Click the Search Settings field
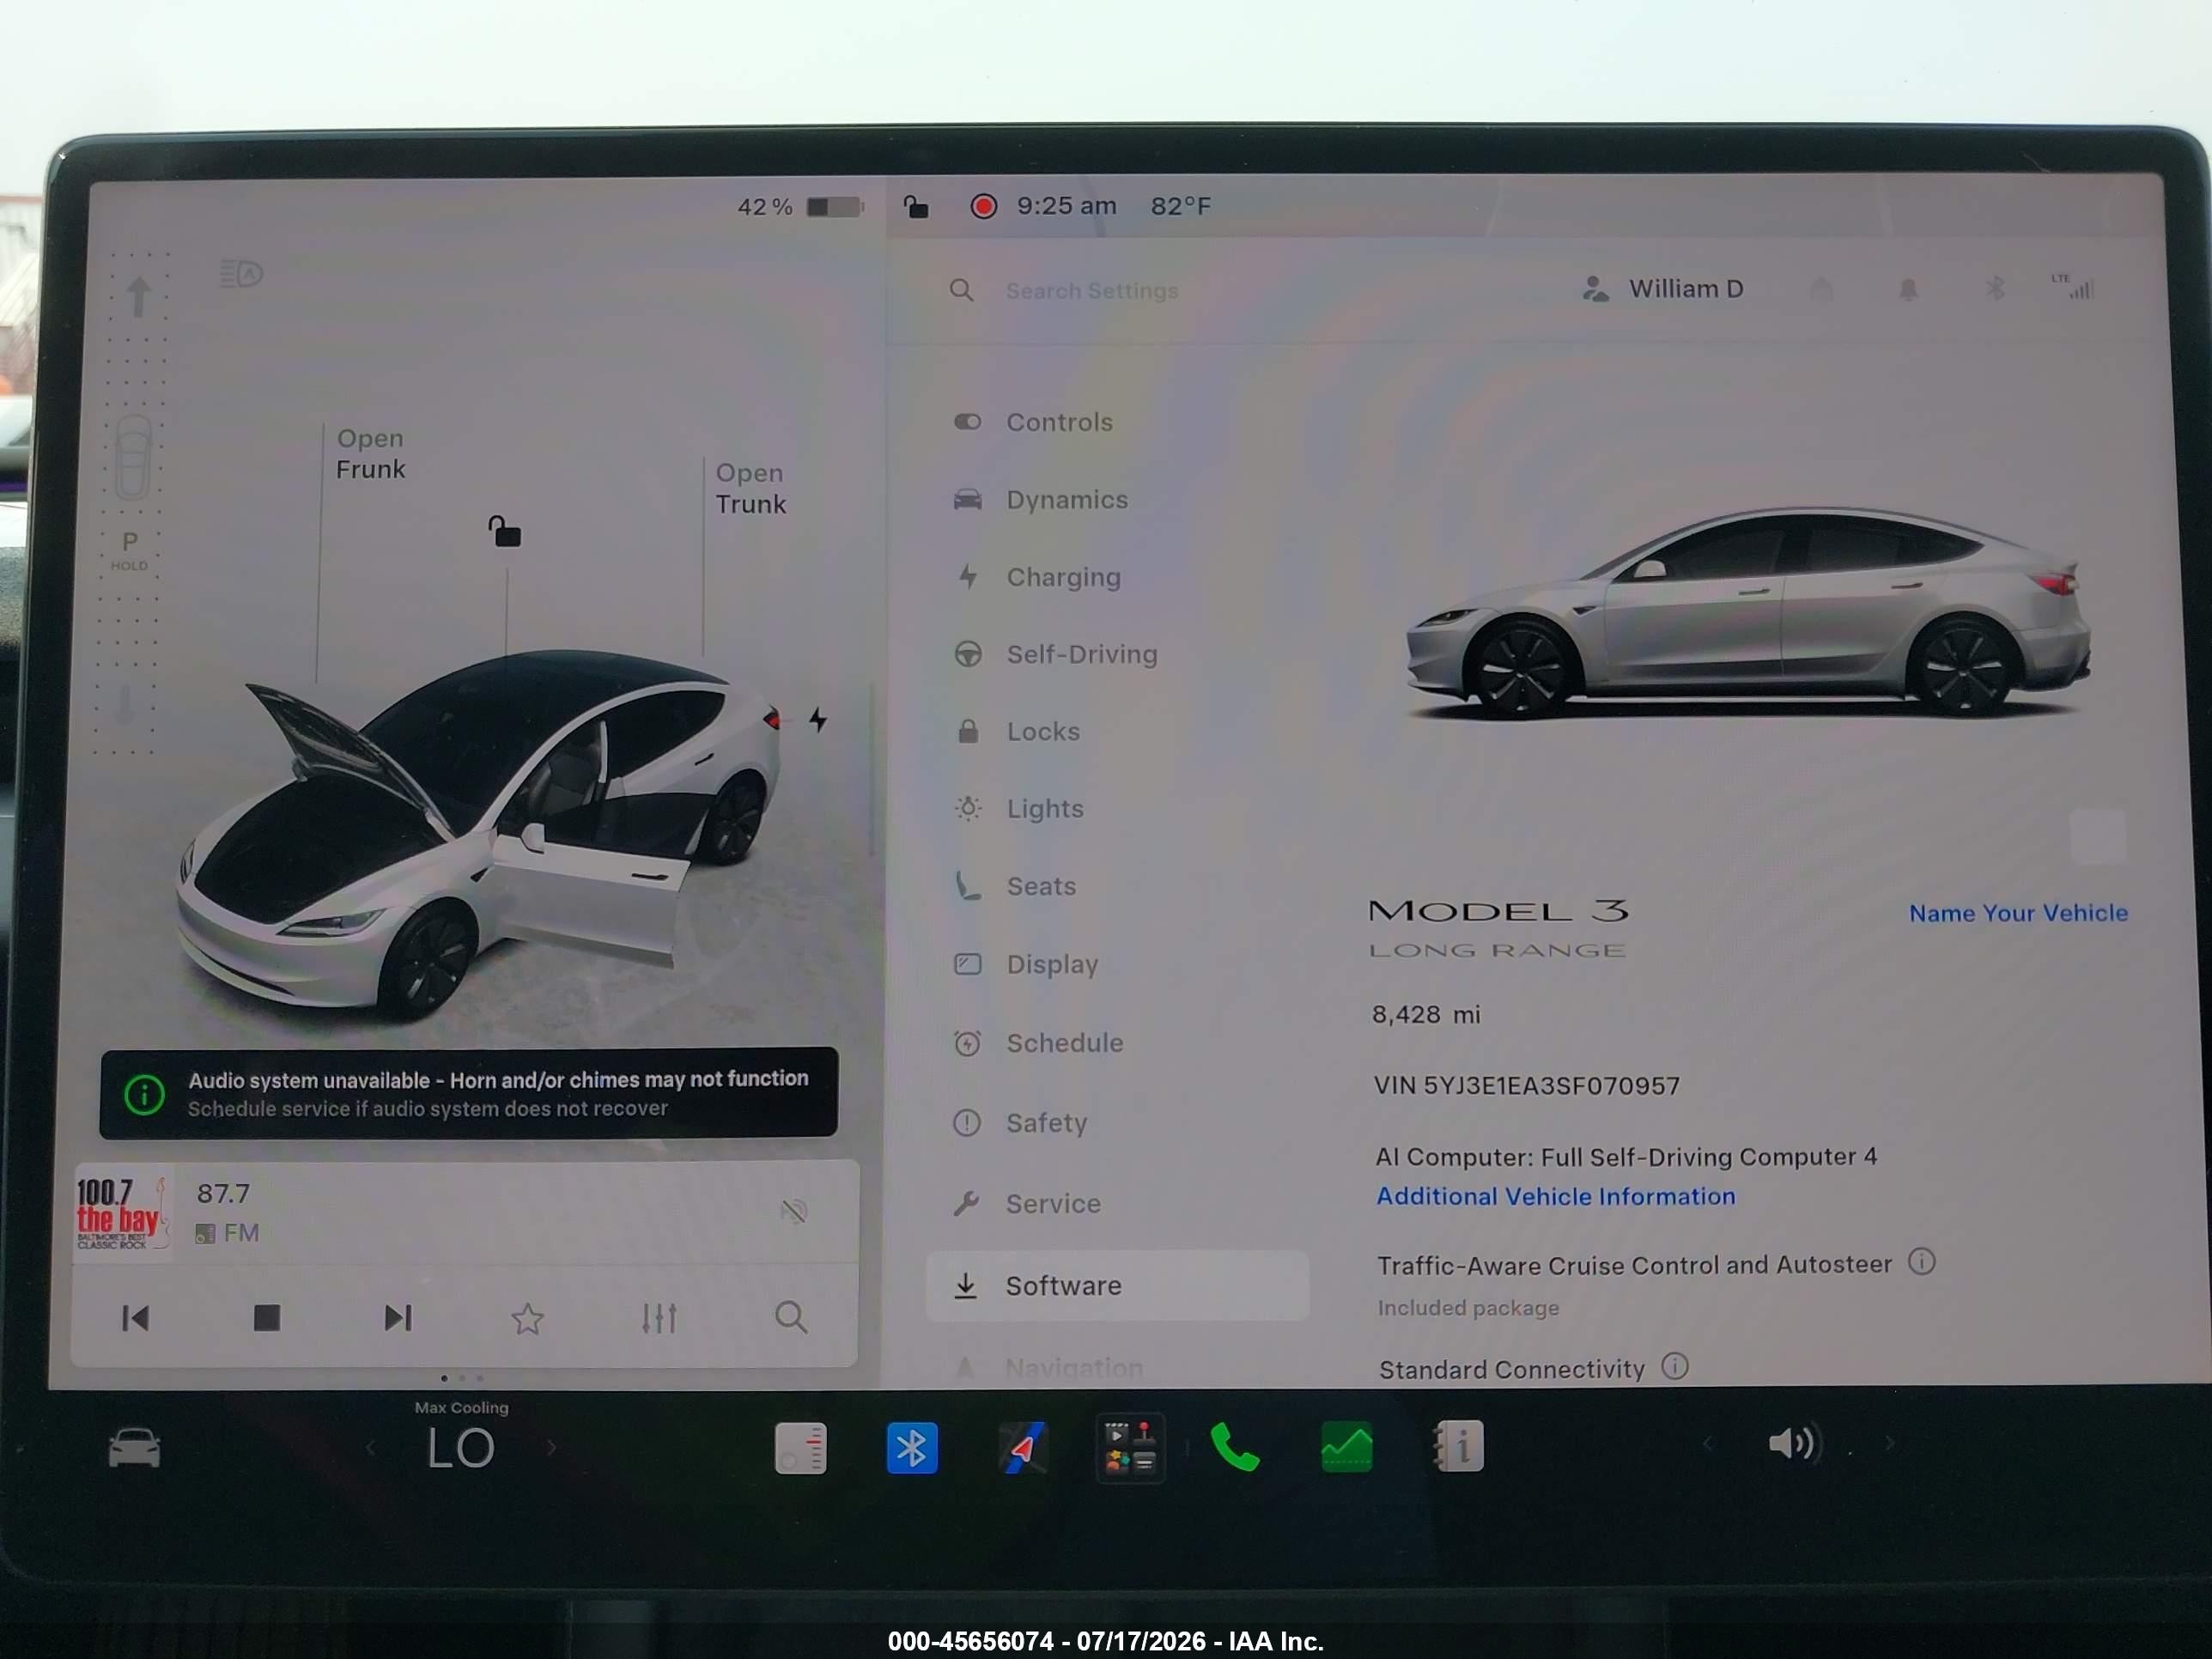This screenshot has height=1659, width=2212. click(x=1091, y=290)
